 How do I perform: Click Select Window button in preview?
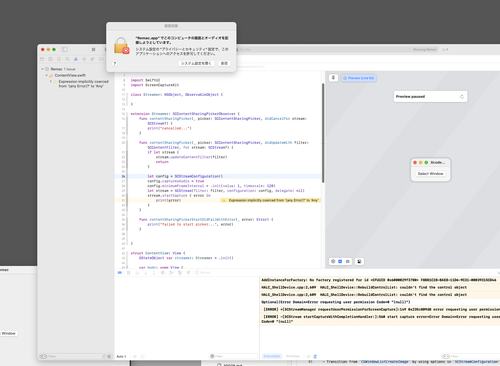pos(430,174)
